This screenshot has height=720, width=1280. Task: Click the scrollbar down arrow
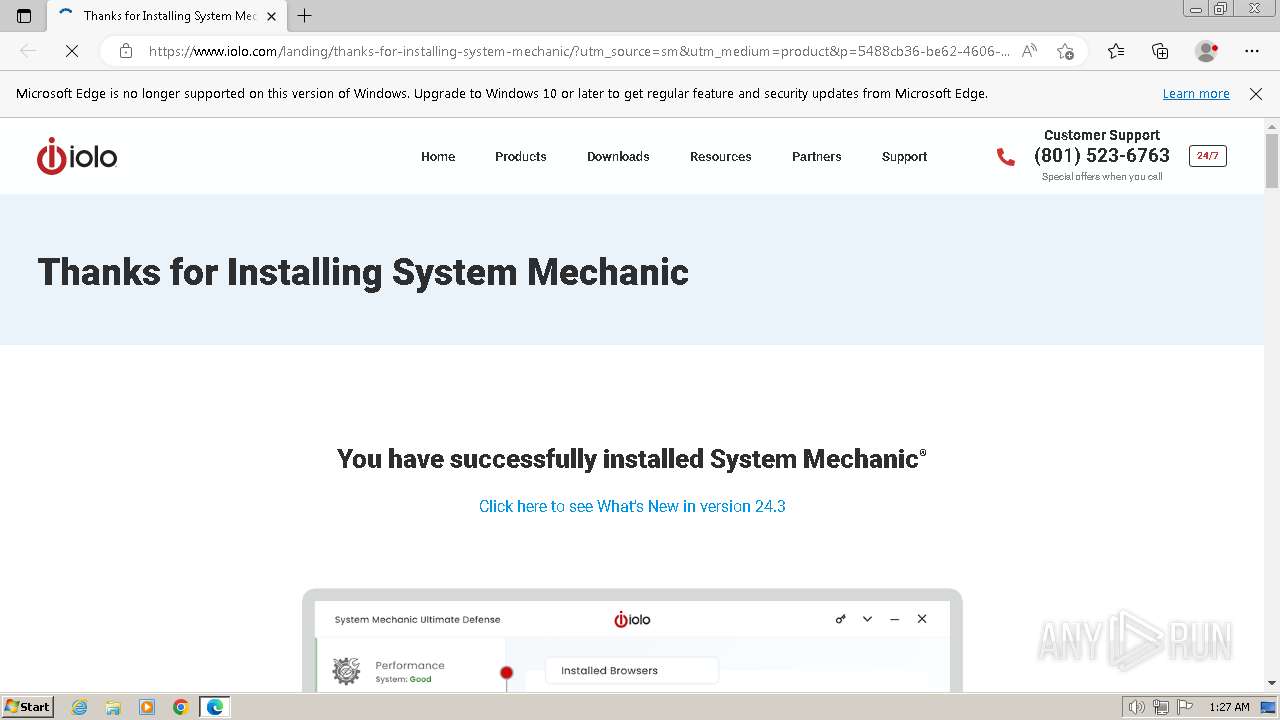pos(1272,683)
